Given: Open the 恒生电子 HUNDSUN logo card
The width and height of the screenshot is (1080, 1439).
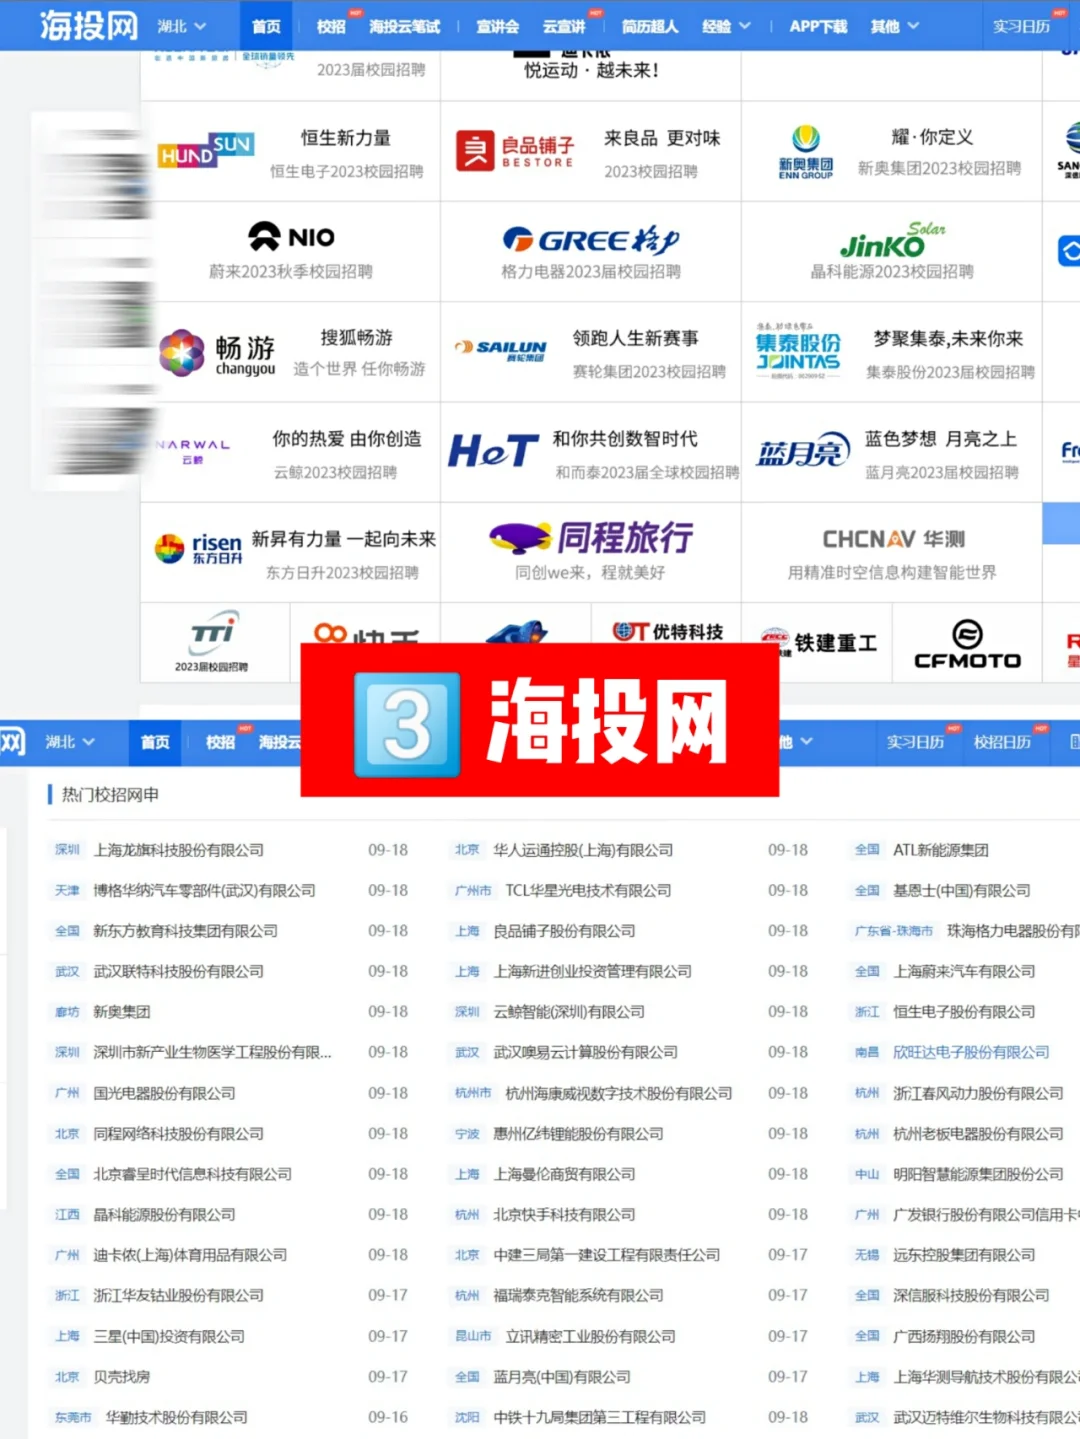Looking at the screenshot, I should pos(206,150).
